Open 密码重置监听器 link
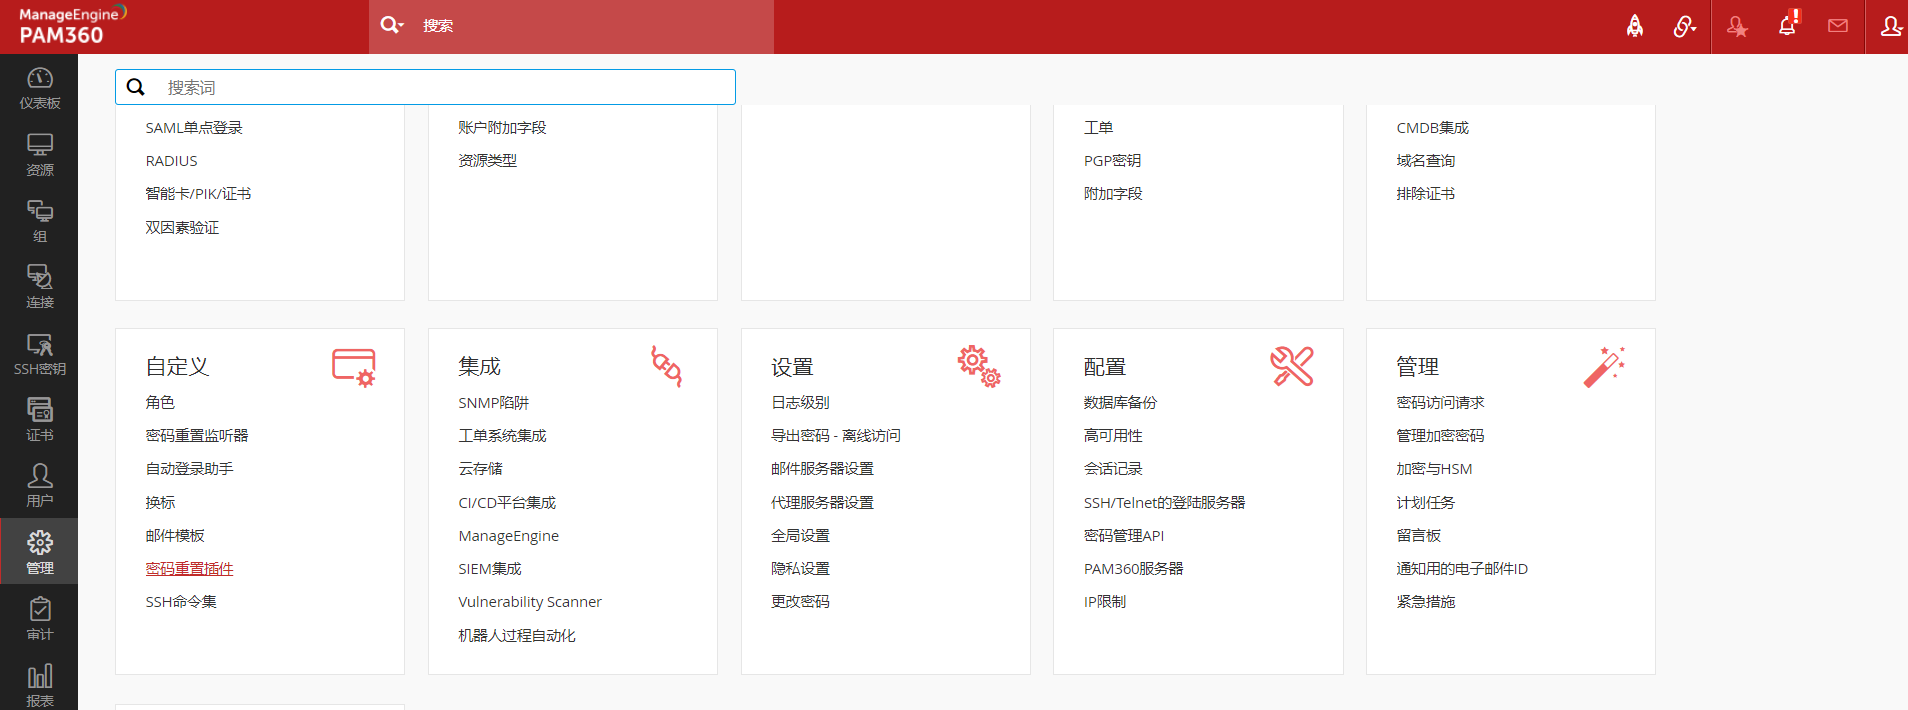Viewport: 1908px width, 710px height. pos(197,436)
